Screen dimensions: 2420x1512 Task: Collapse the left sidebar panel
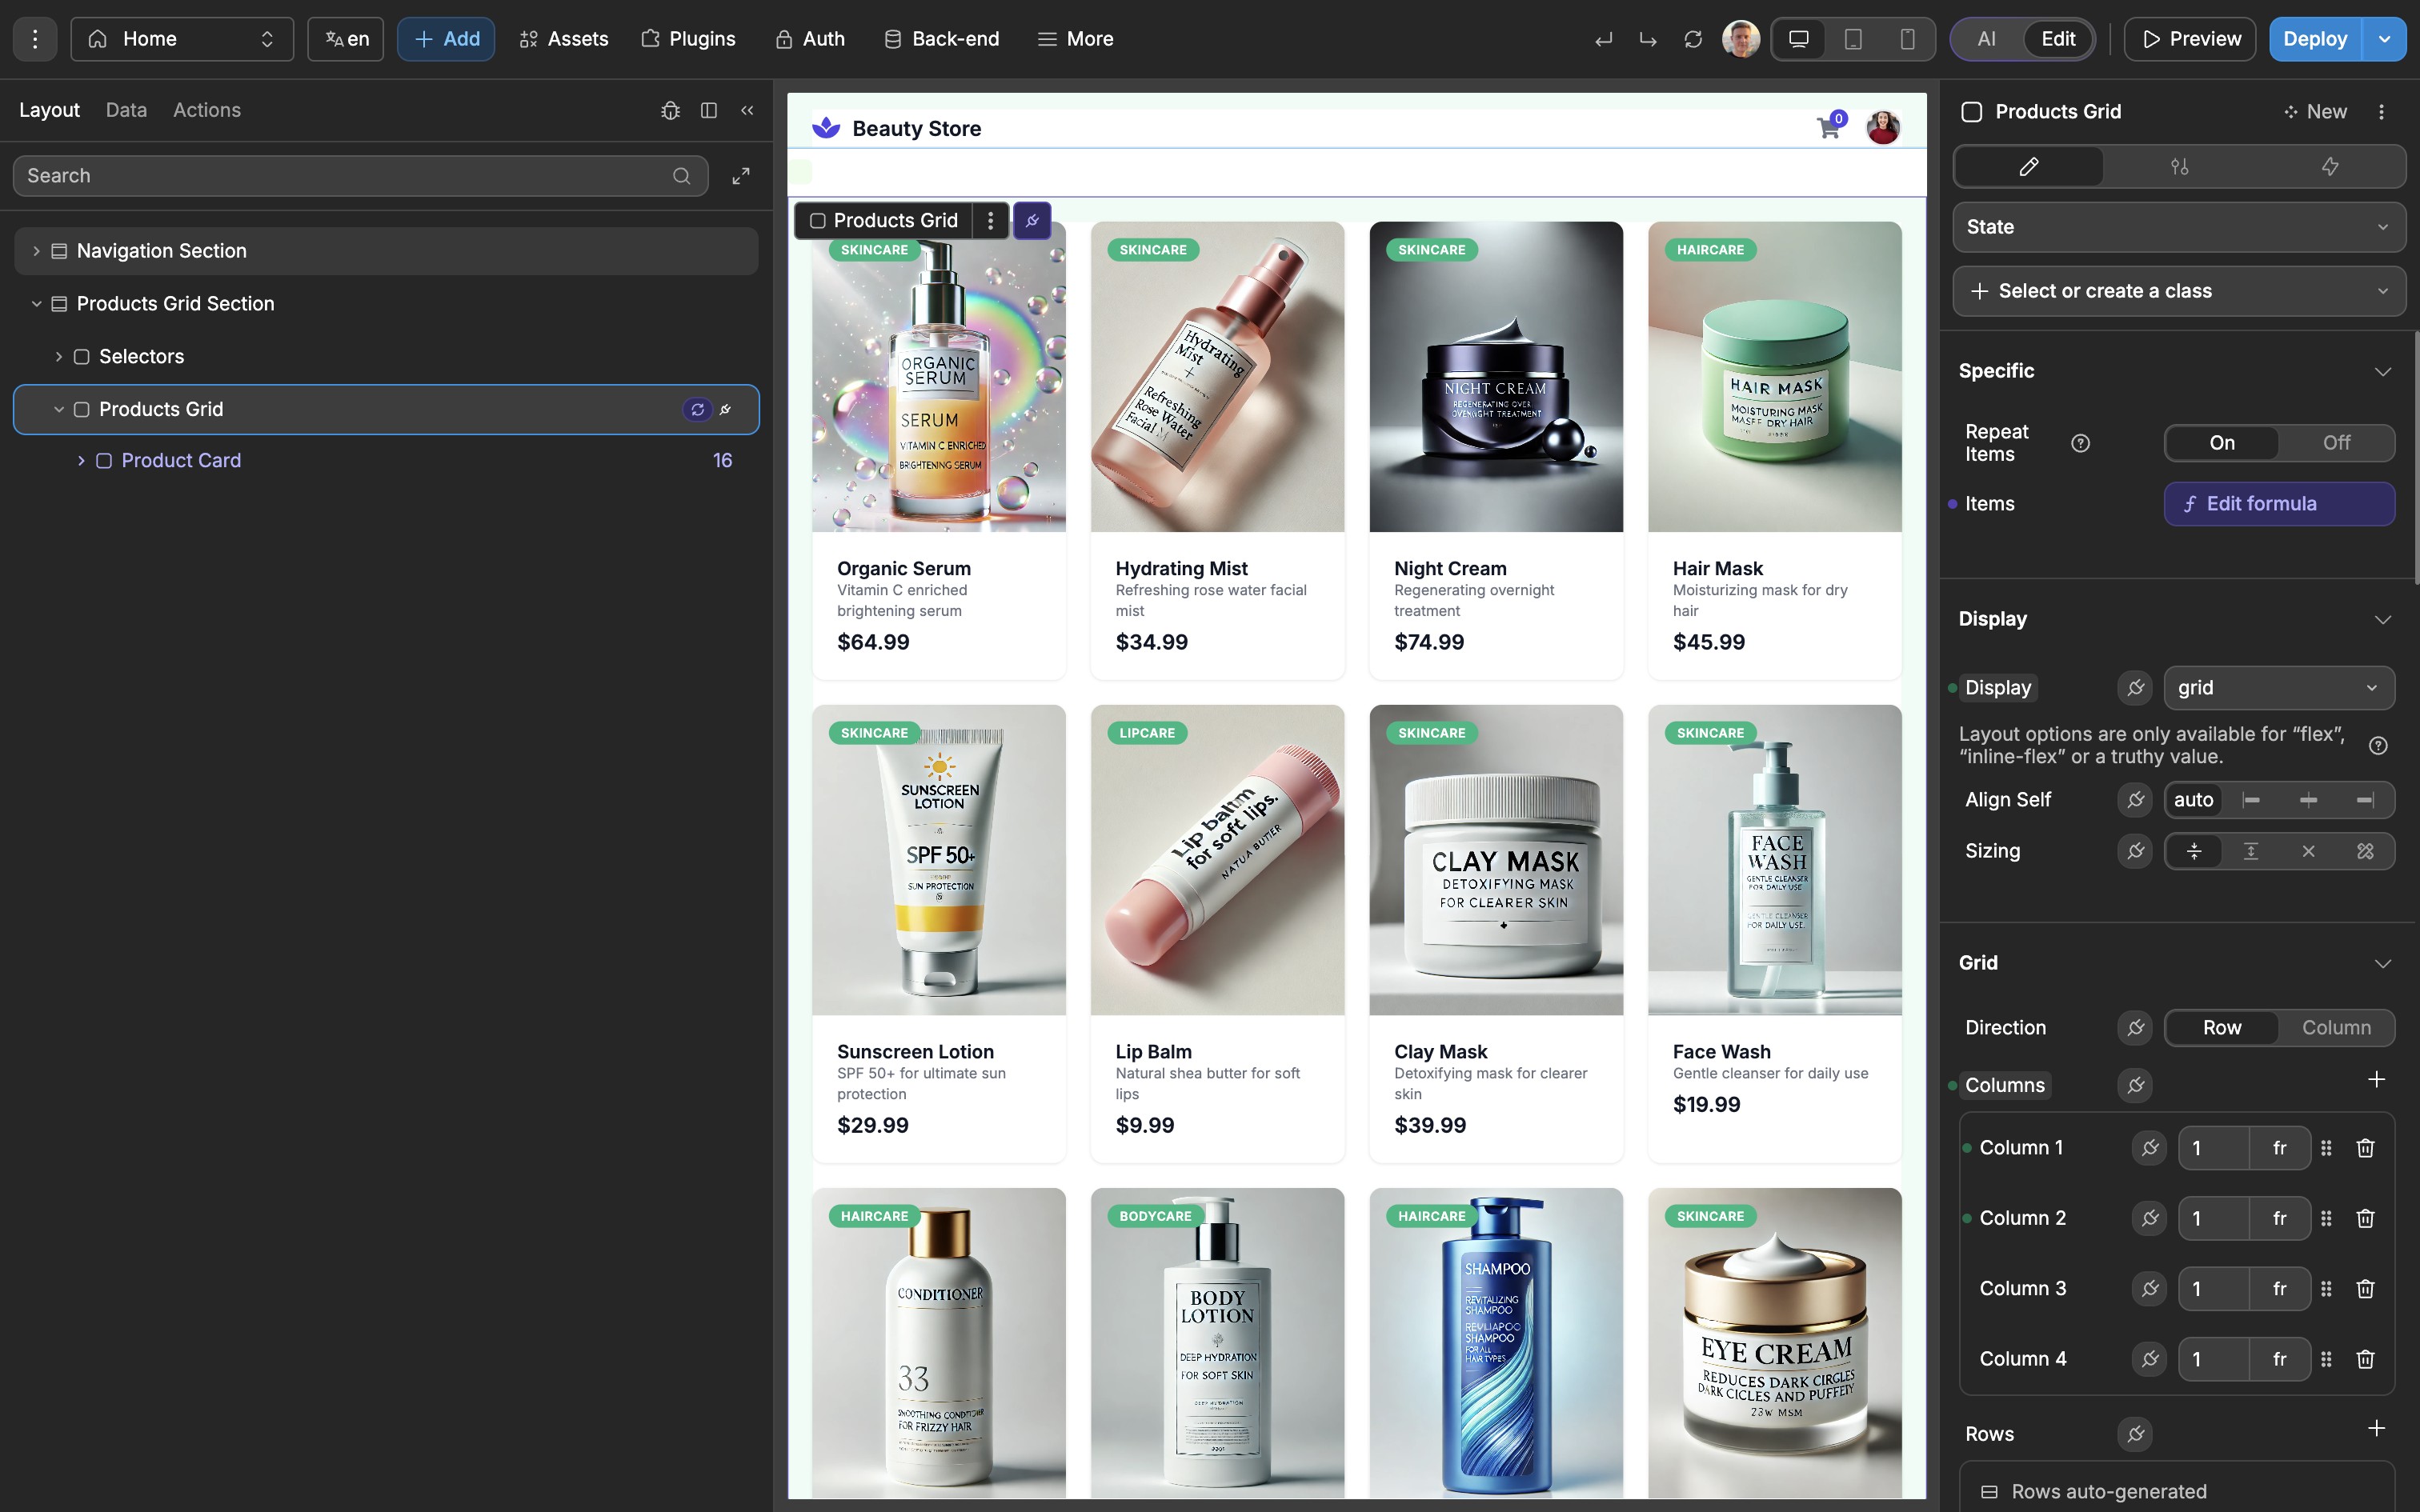pyautogui.click(x=747, y=110)
